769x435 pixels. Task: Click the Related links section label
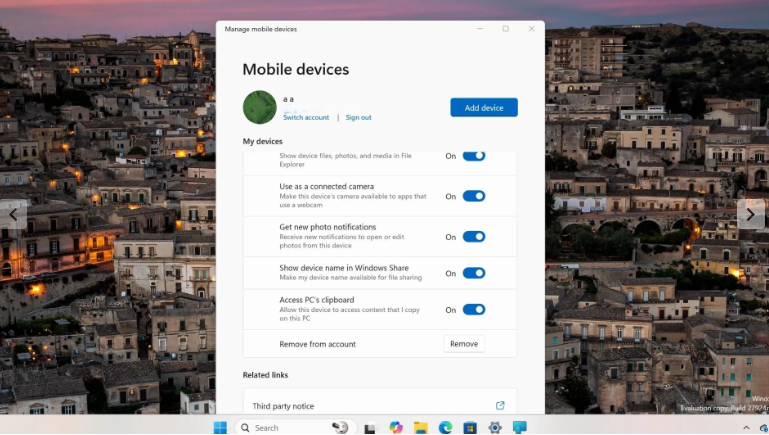(x=265, y=375)
